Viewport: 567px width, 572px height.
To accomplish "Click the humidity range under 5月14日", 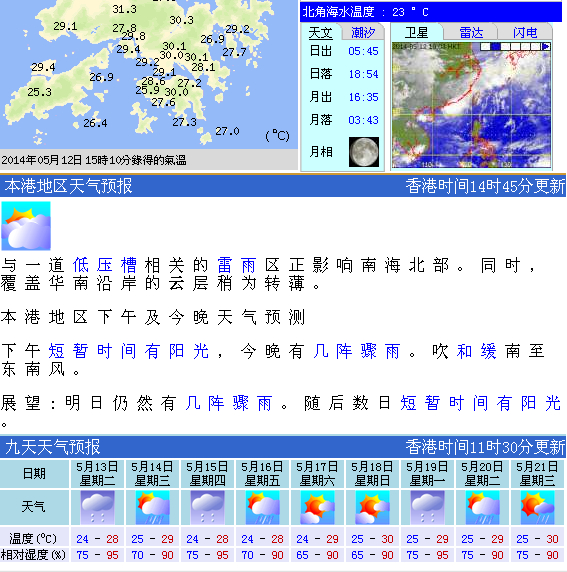I will [x=153, y=555].
